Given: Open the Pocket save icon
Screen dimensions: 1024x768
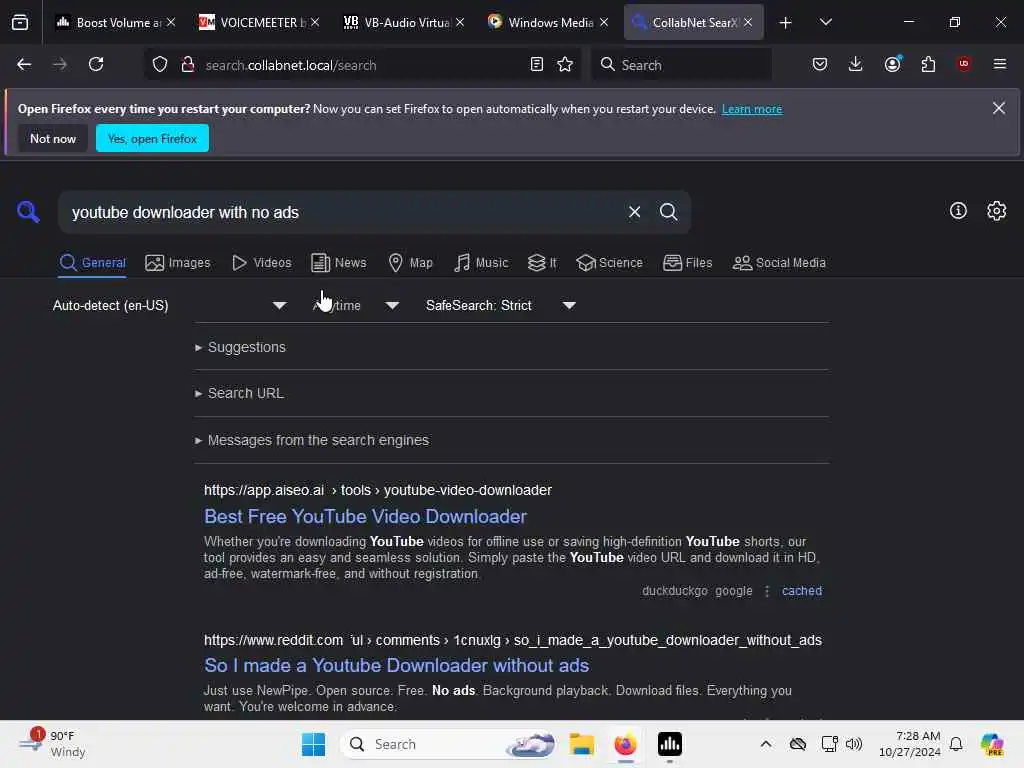Looking at the screenshot, I should [x=820, y=64].
